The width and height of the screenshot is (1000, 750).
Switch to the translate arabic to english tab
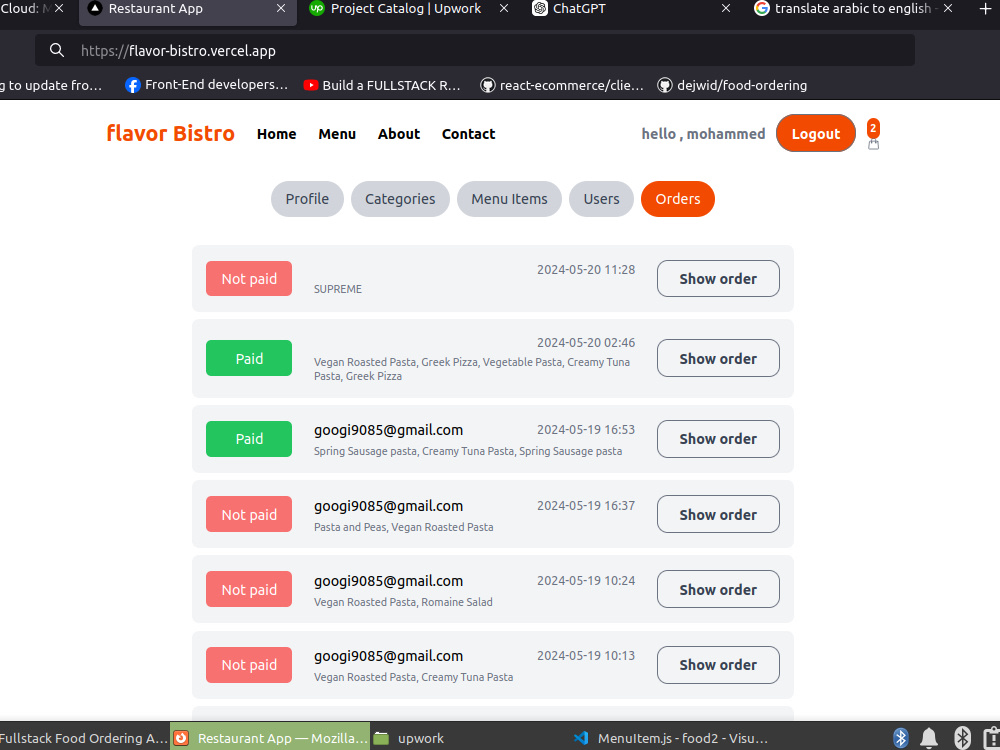[x=853, y=8]
